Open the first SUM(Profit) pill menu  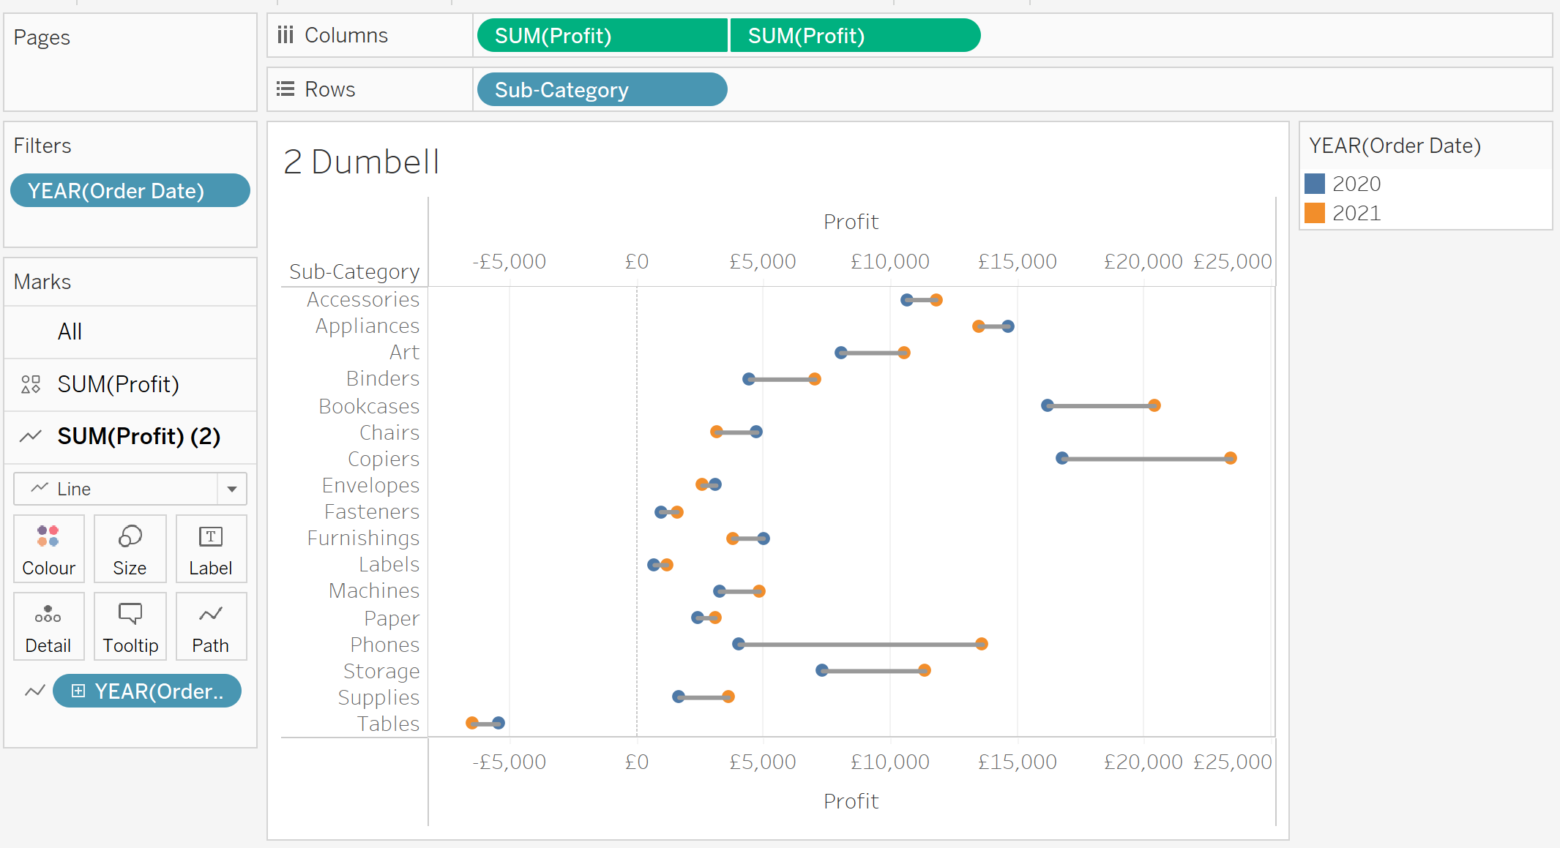(601, 35)
